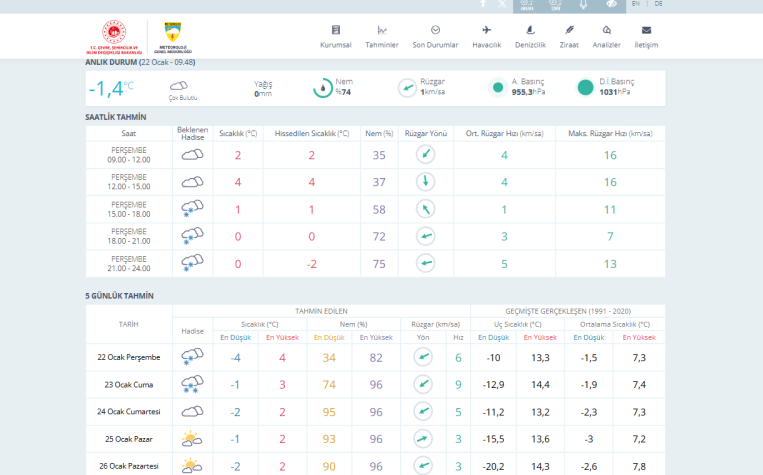
Task: Switch language to DE
Action: (x=658, y=4)
